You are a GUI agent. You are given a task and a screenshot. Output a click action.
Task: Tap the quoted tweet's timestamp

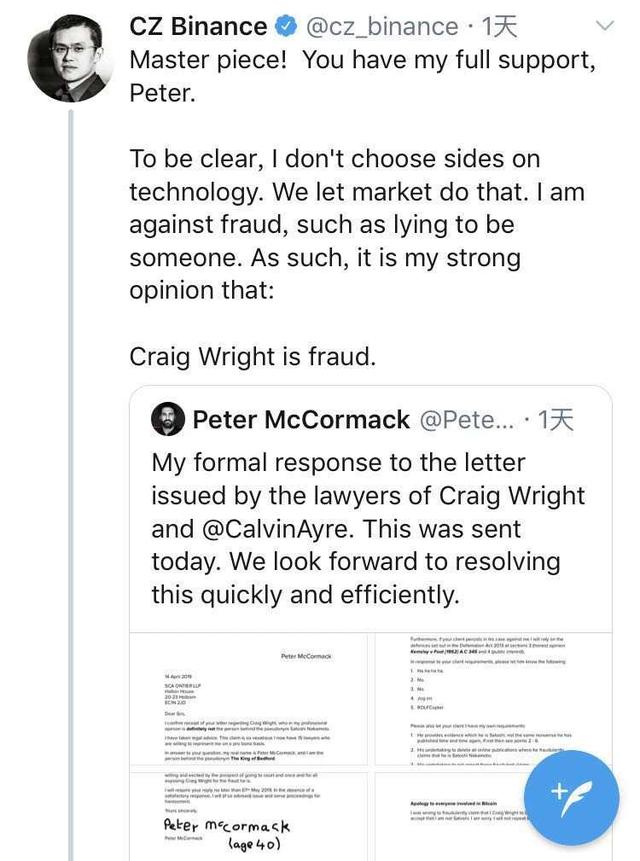(556, 420)
